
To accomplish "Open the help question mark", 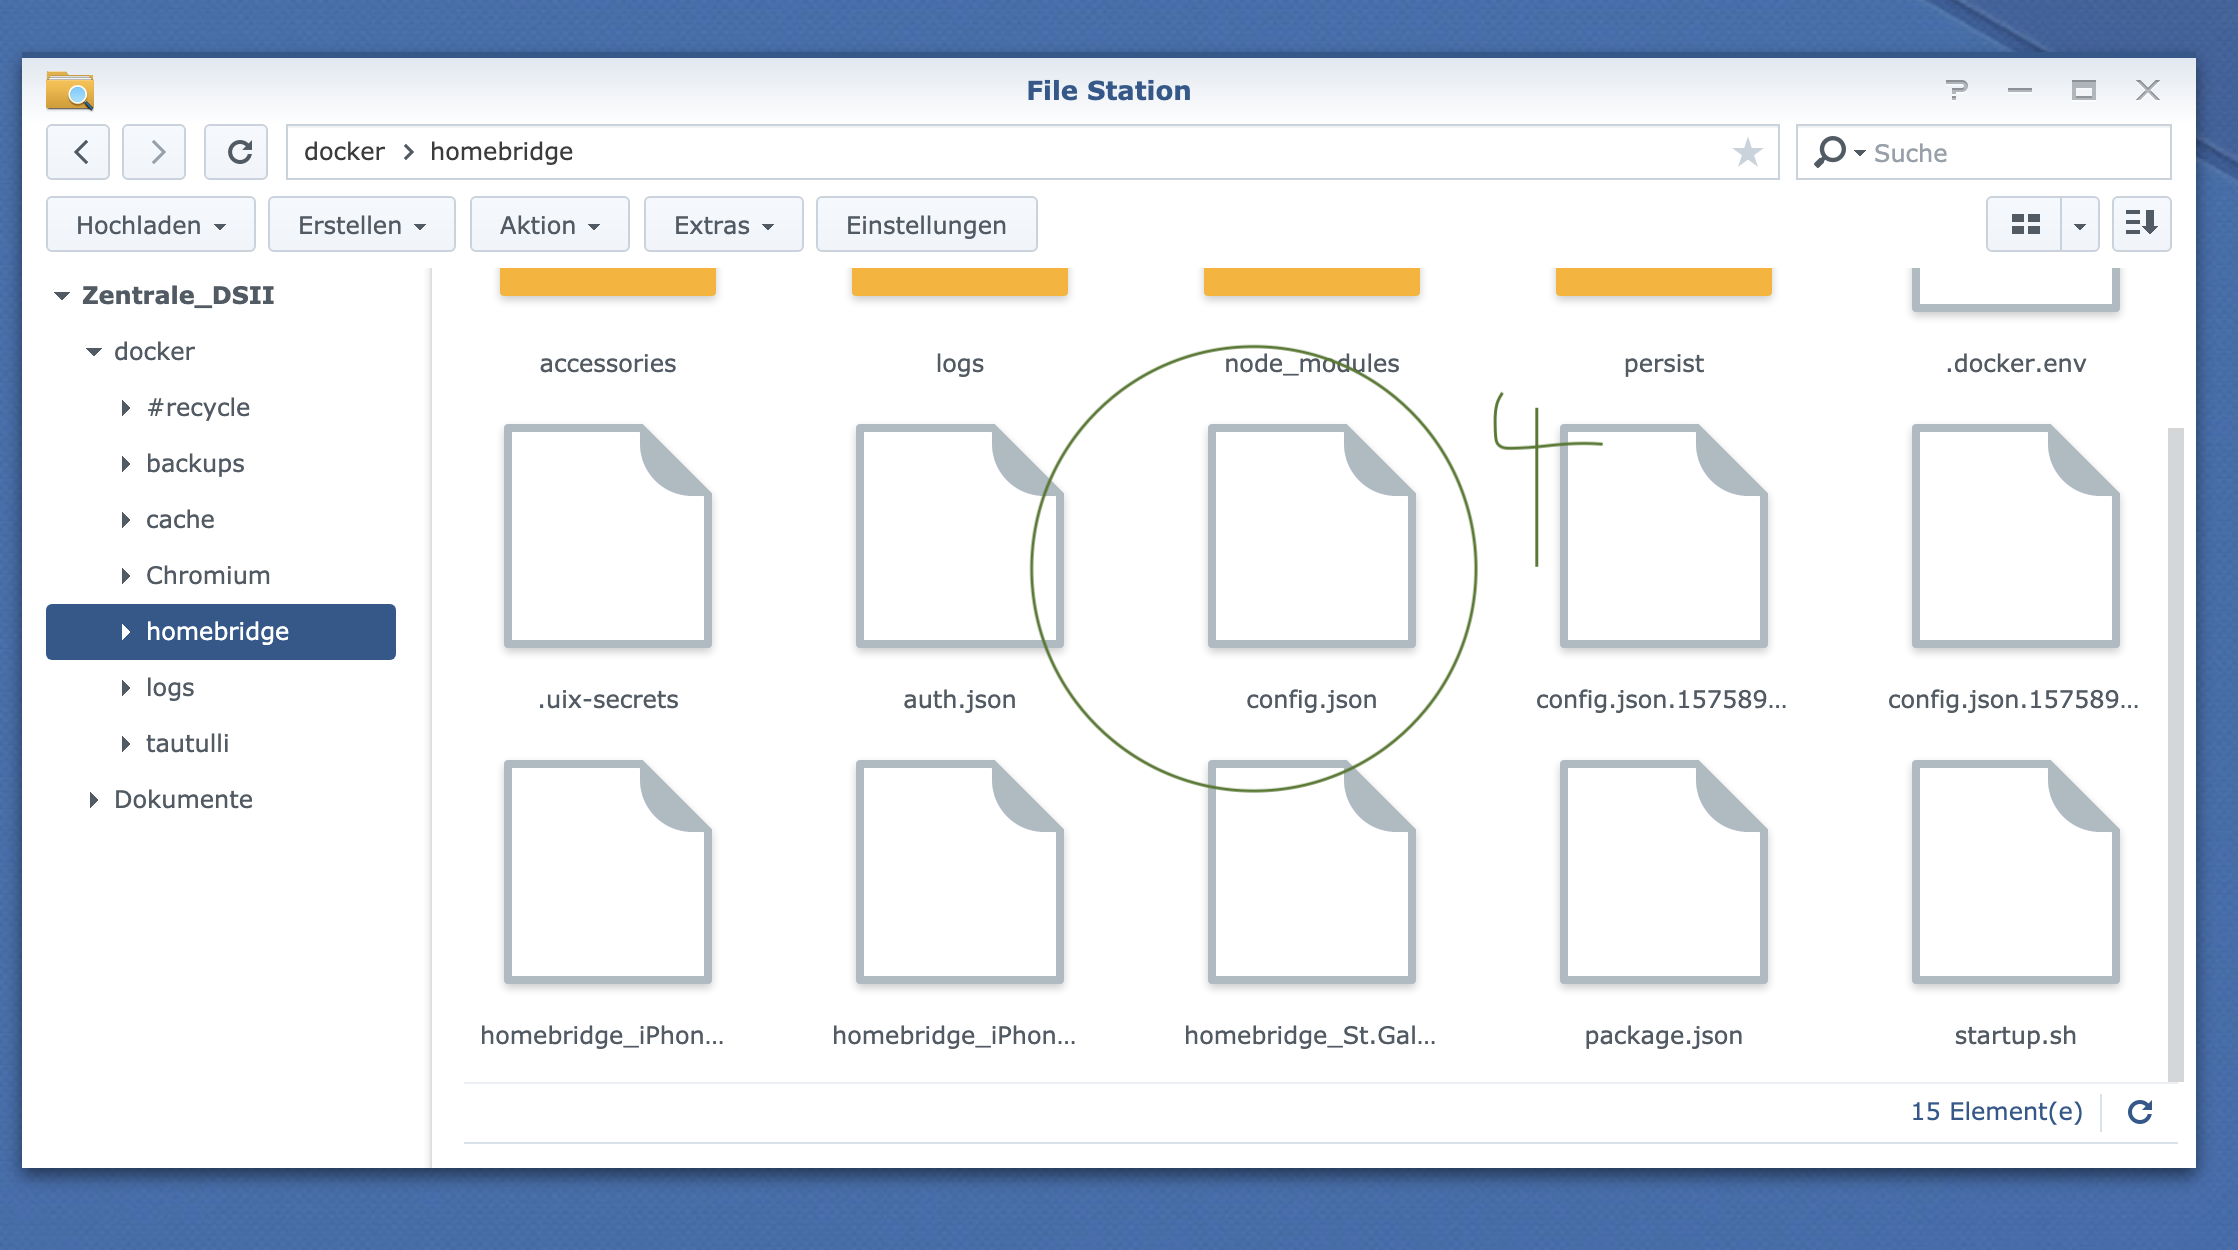I will pyautogui.click(x=1956, y=90).
